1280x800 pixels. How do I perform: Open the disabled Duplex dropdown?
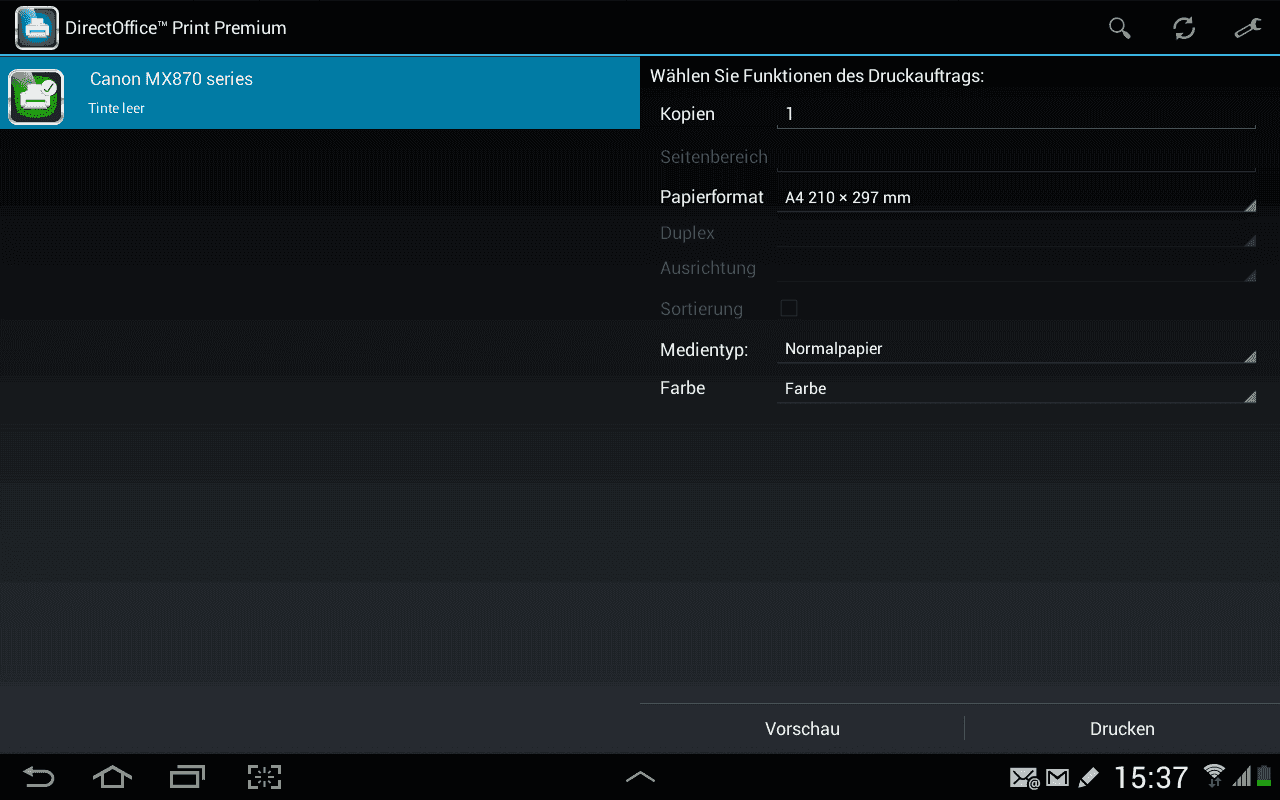point(1016,233)
